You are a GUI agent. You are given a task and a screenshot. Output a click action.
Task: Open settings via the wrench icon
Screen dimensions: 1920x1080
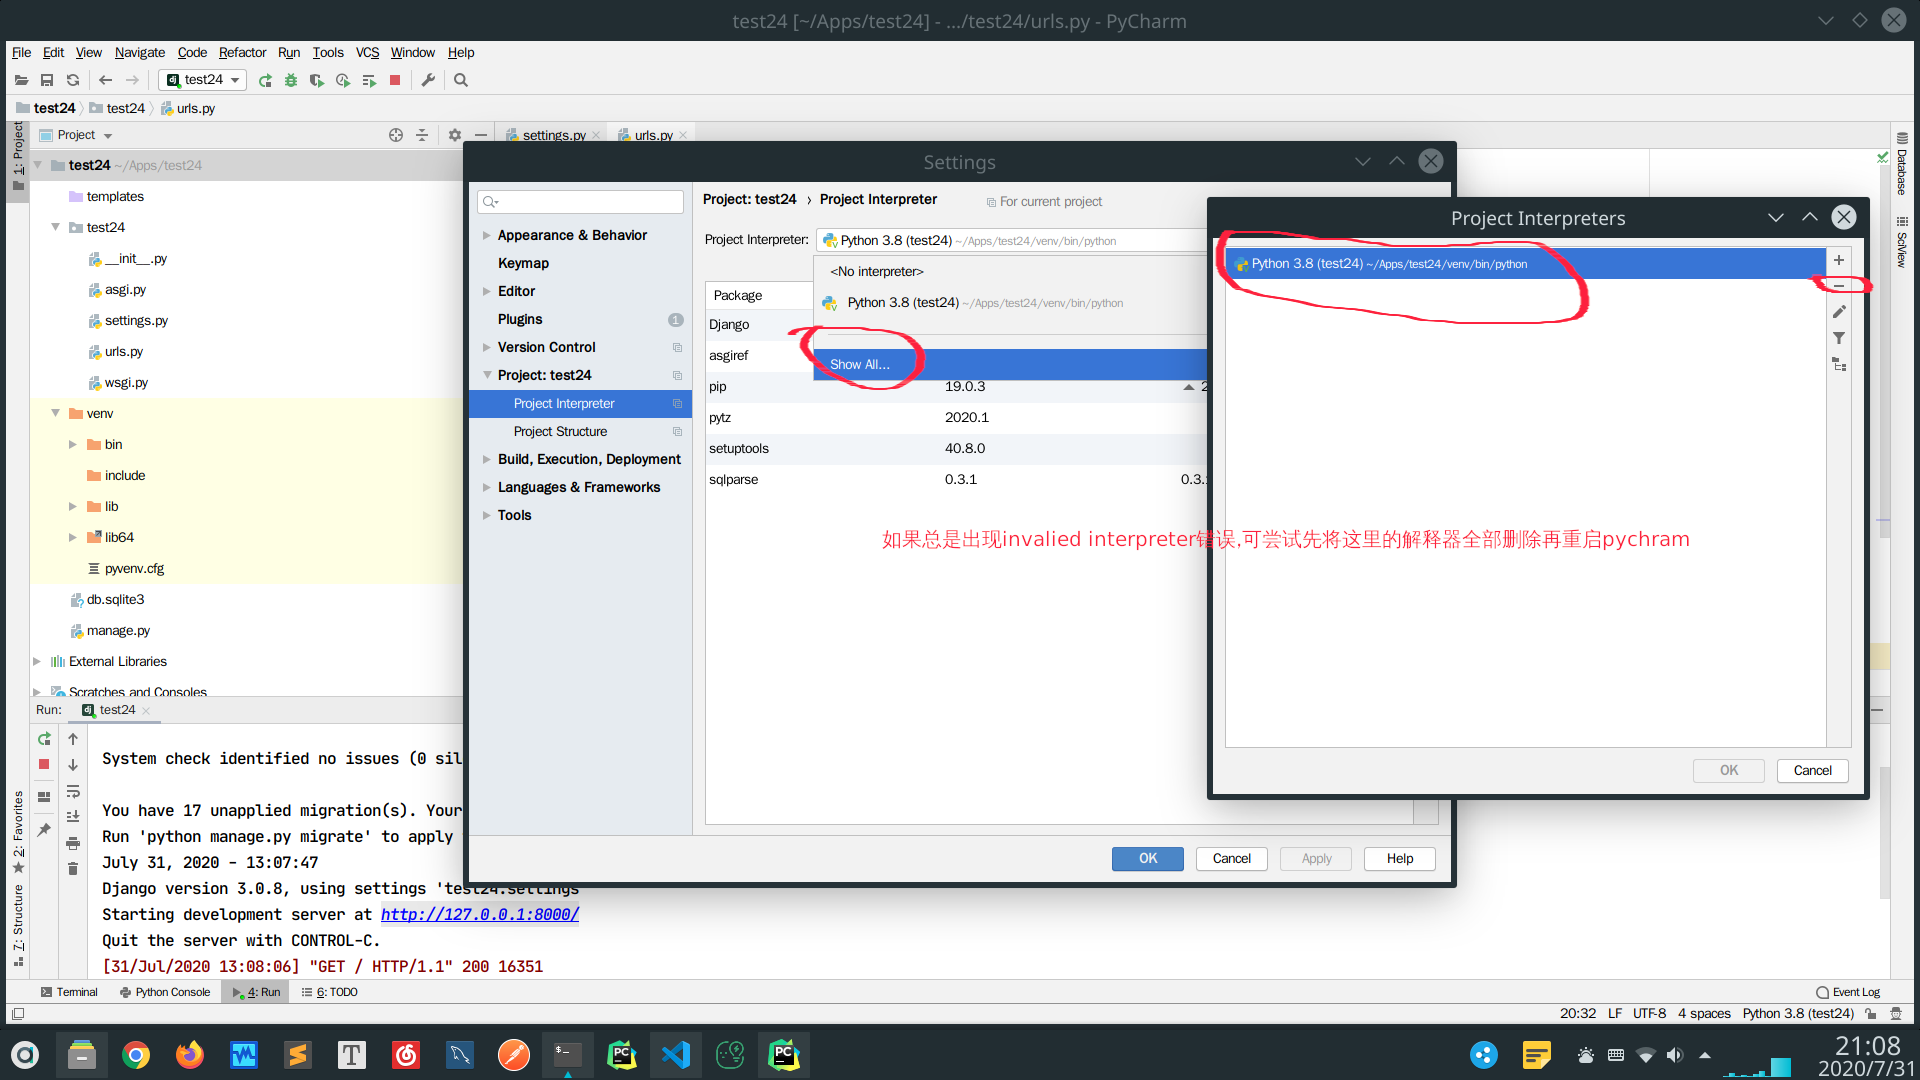428,80
